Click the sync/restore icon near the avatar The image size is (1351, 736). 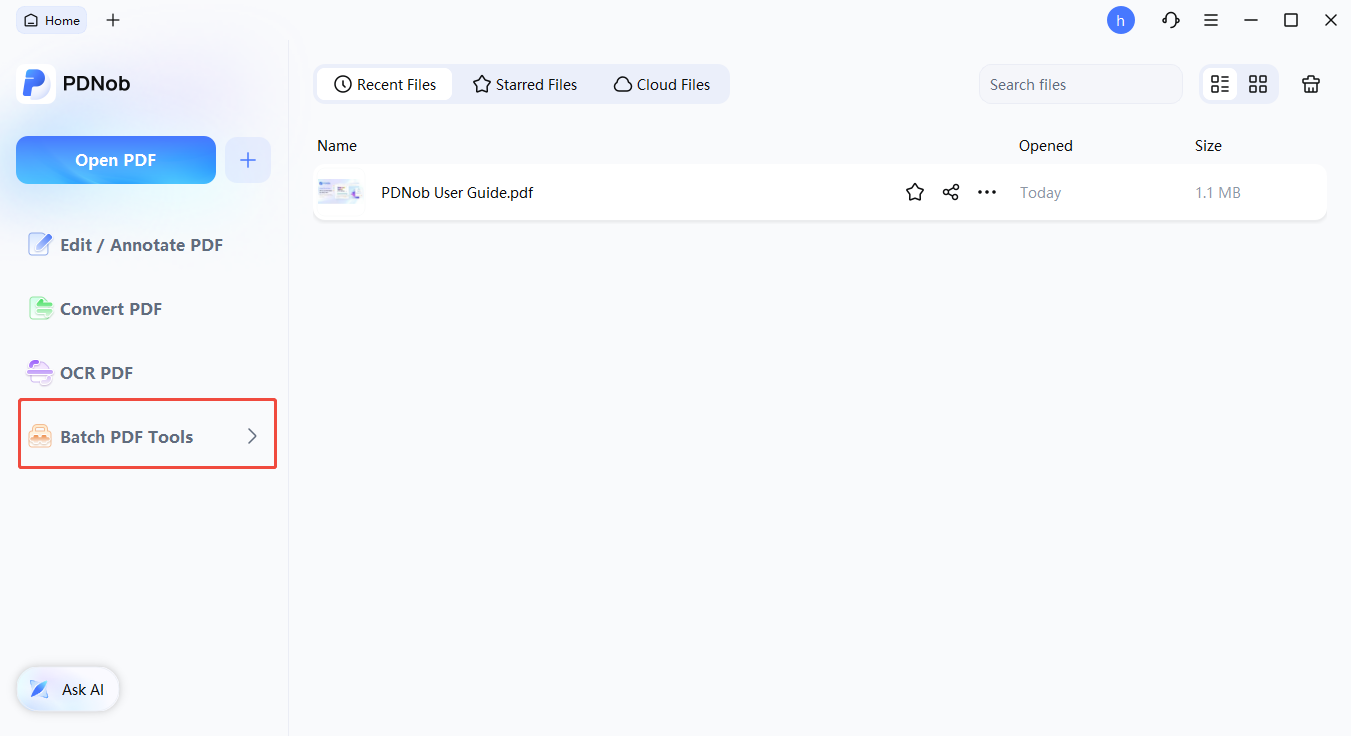pyautogui.click(x=1170, y=20)
